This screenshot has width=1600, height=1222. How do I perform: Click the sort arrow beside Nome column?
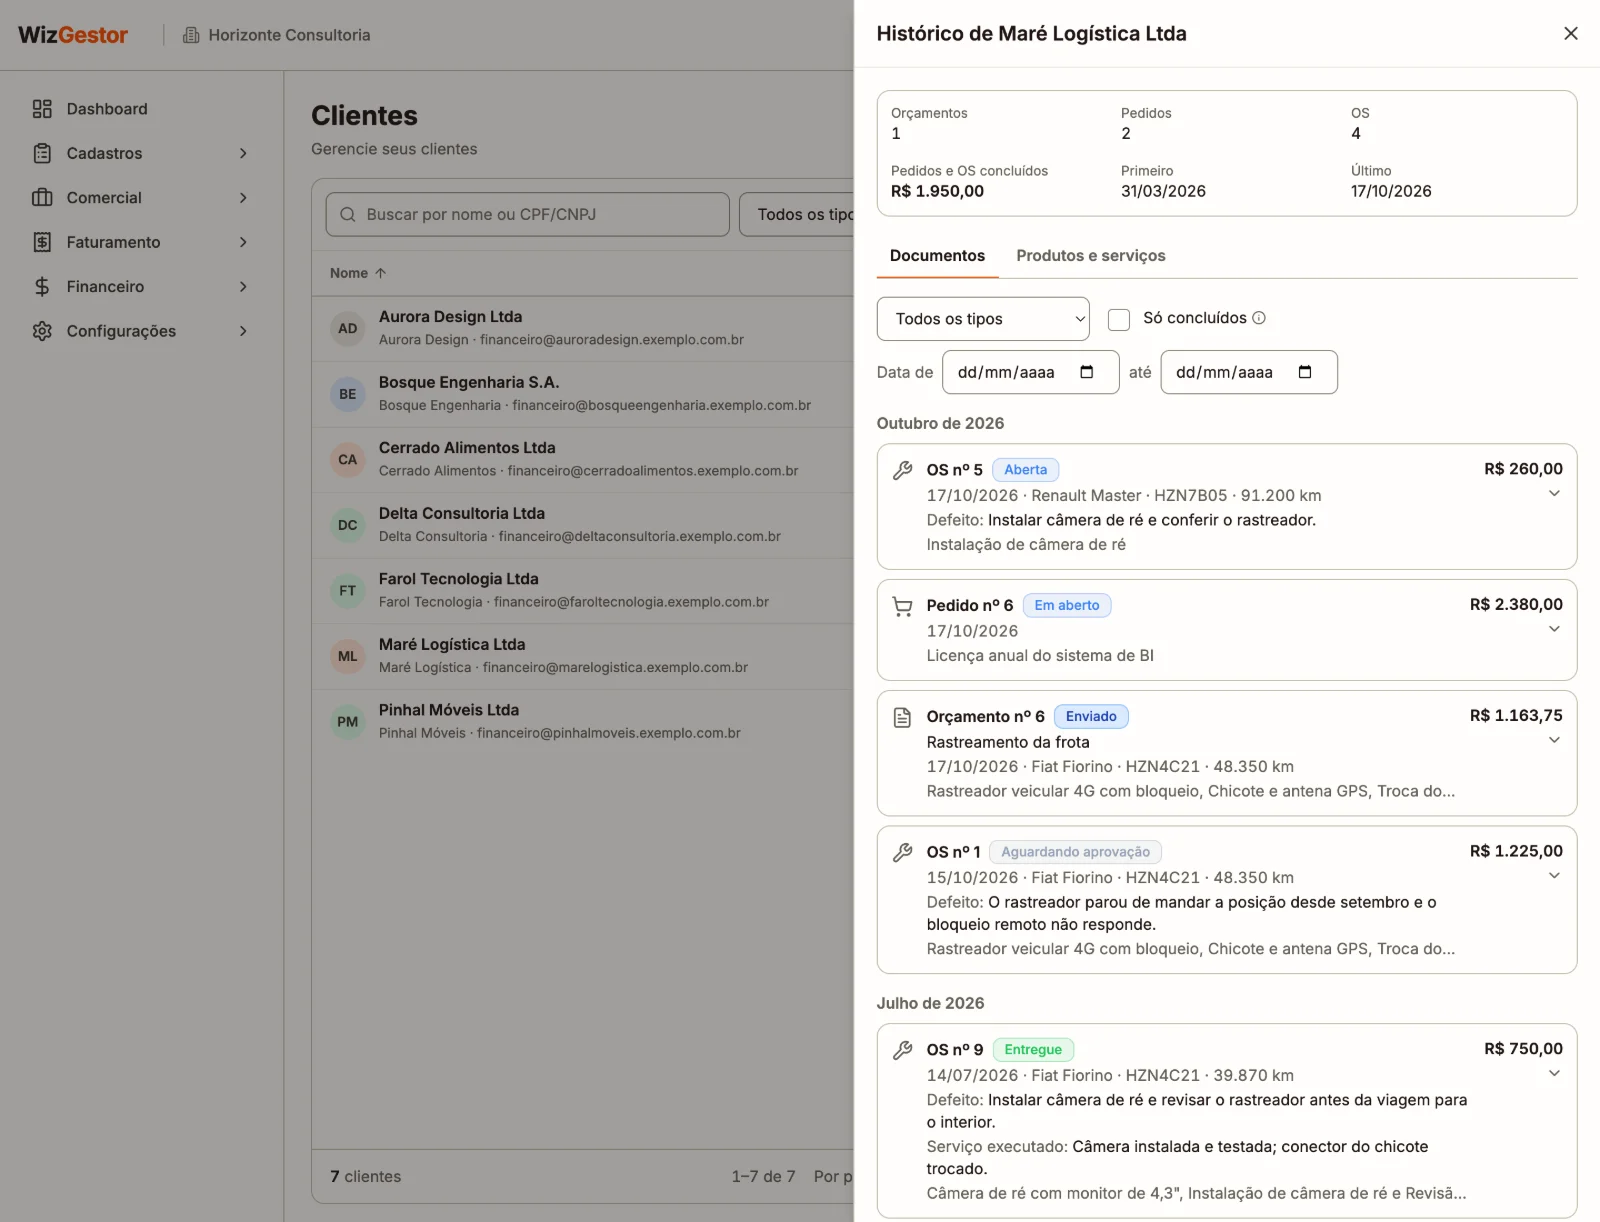point(380,273)
